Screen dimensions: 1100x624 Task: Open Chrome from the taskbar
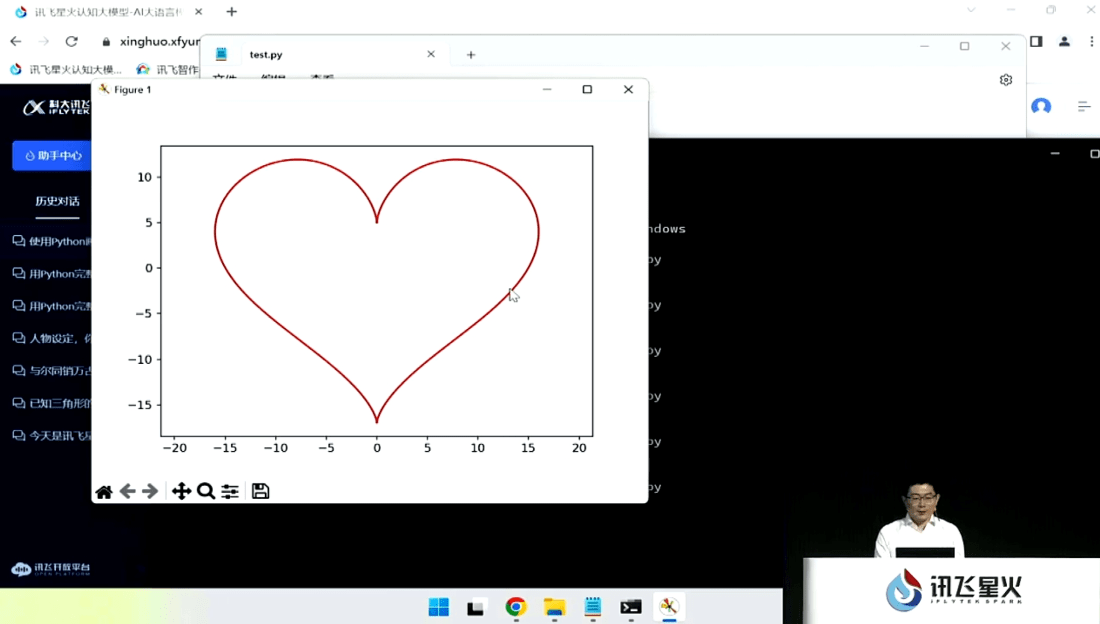tap(515, 607)
